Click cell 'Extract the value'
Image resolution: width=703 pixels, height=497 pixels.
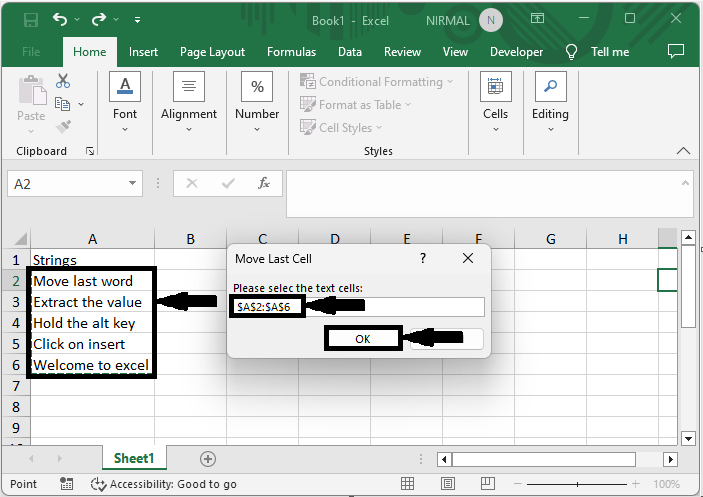pos(93,302)
